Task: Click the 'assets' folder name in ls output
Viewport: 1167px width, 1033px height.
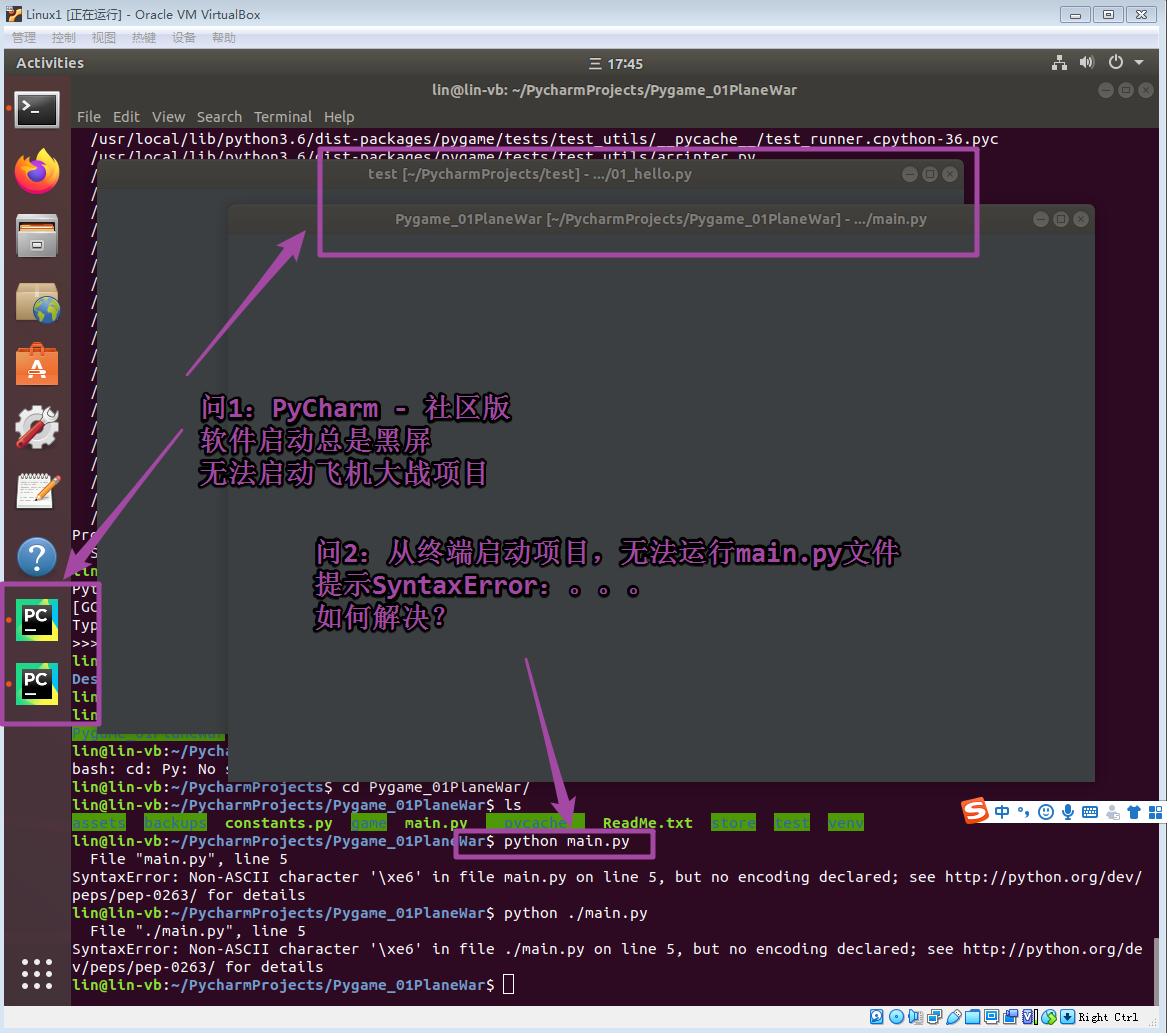Action: pos(99,823)
